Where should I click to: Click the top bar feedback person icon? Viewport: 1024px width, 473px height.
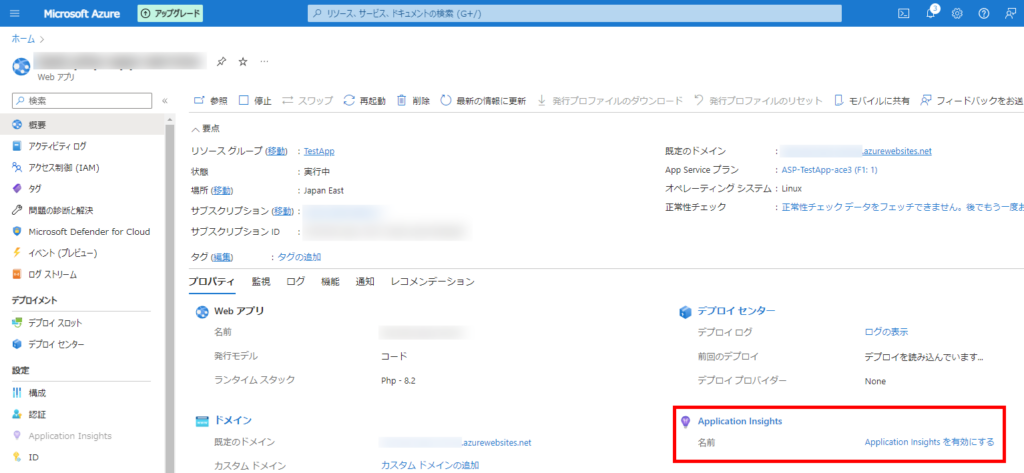(x=1010, y=14)
